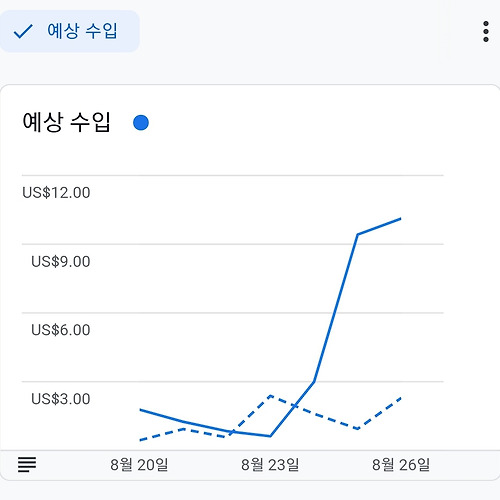Click the US$6.00 axis label
Image resolution: width=500 pixels, height=500 pixels.
click(x=61, y=330)
